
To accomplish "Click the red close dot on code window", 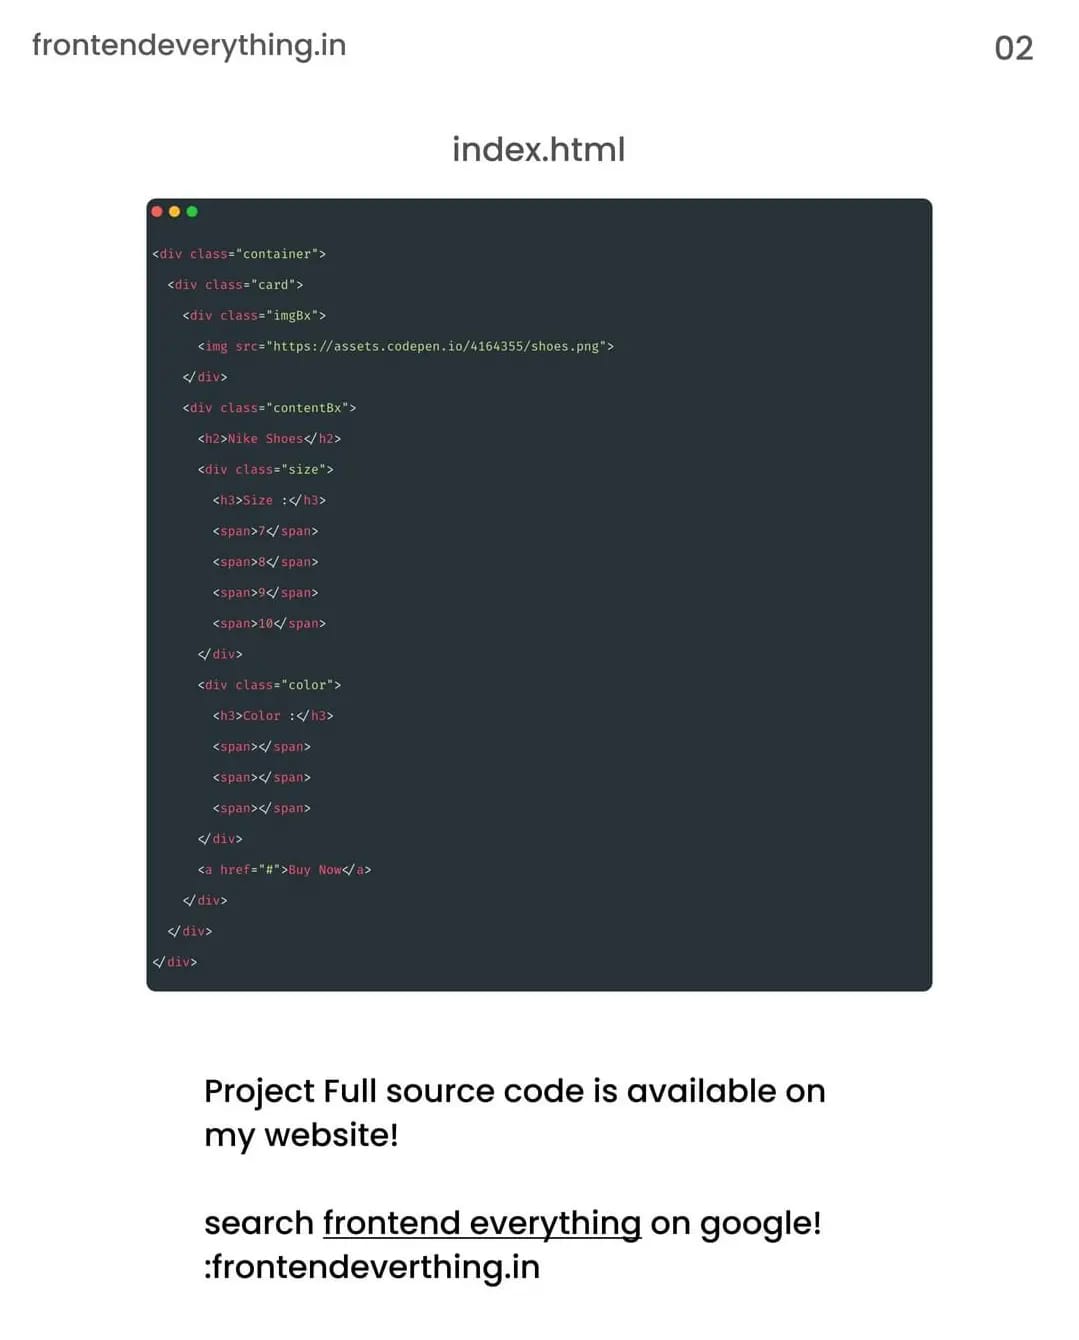I will 157,211.
